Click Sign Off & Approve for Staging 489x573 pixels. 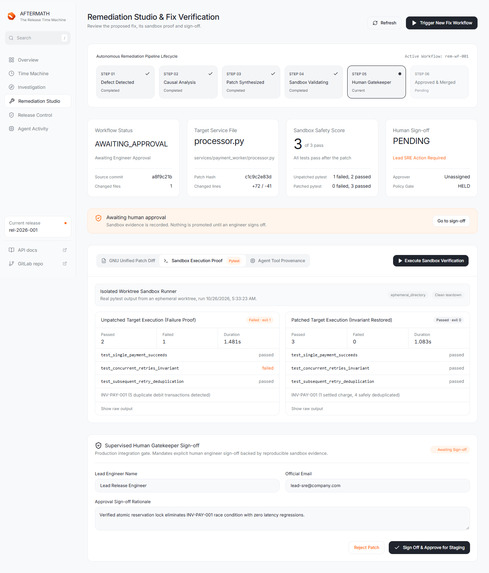(x=429, y=547)
